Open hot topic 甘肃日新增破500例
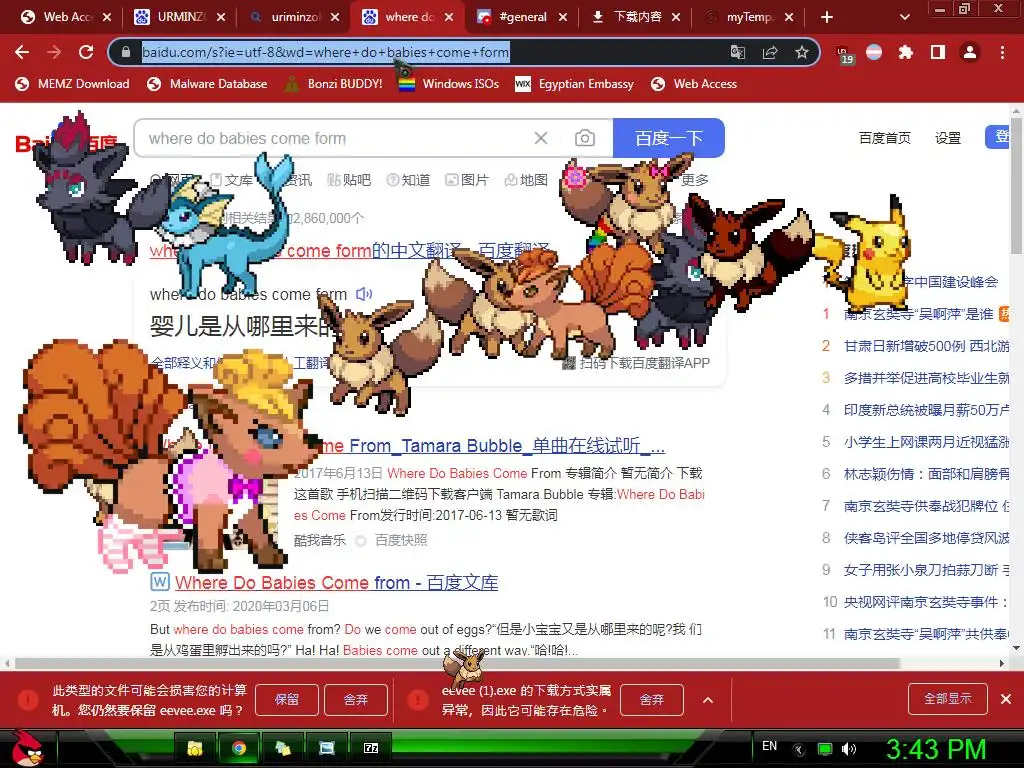 [926, 345]
